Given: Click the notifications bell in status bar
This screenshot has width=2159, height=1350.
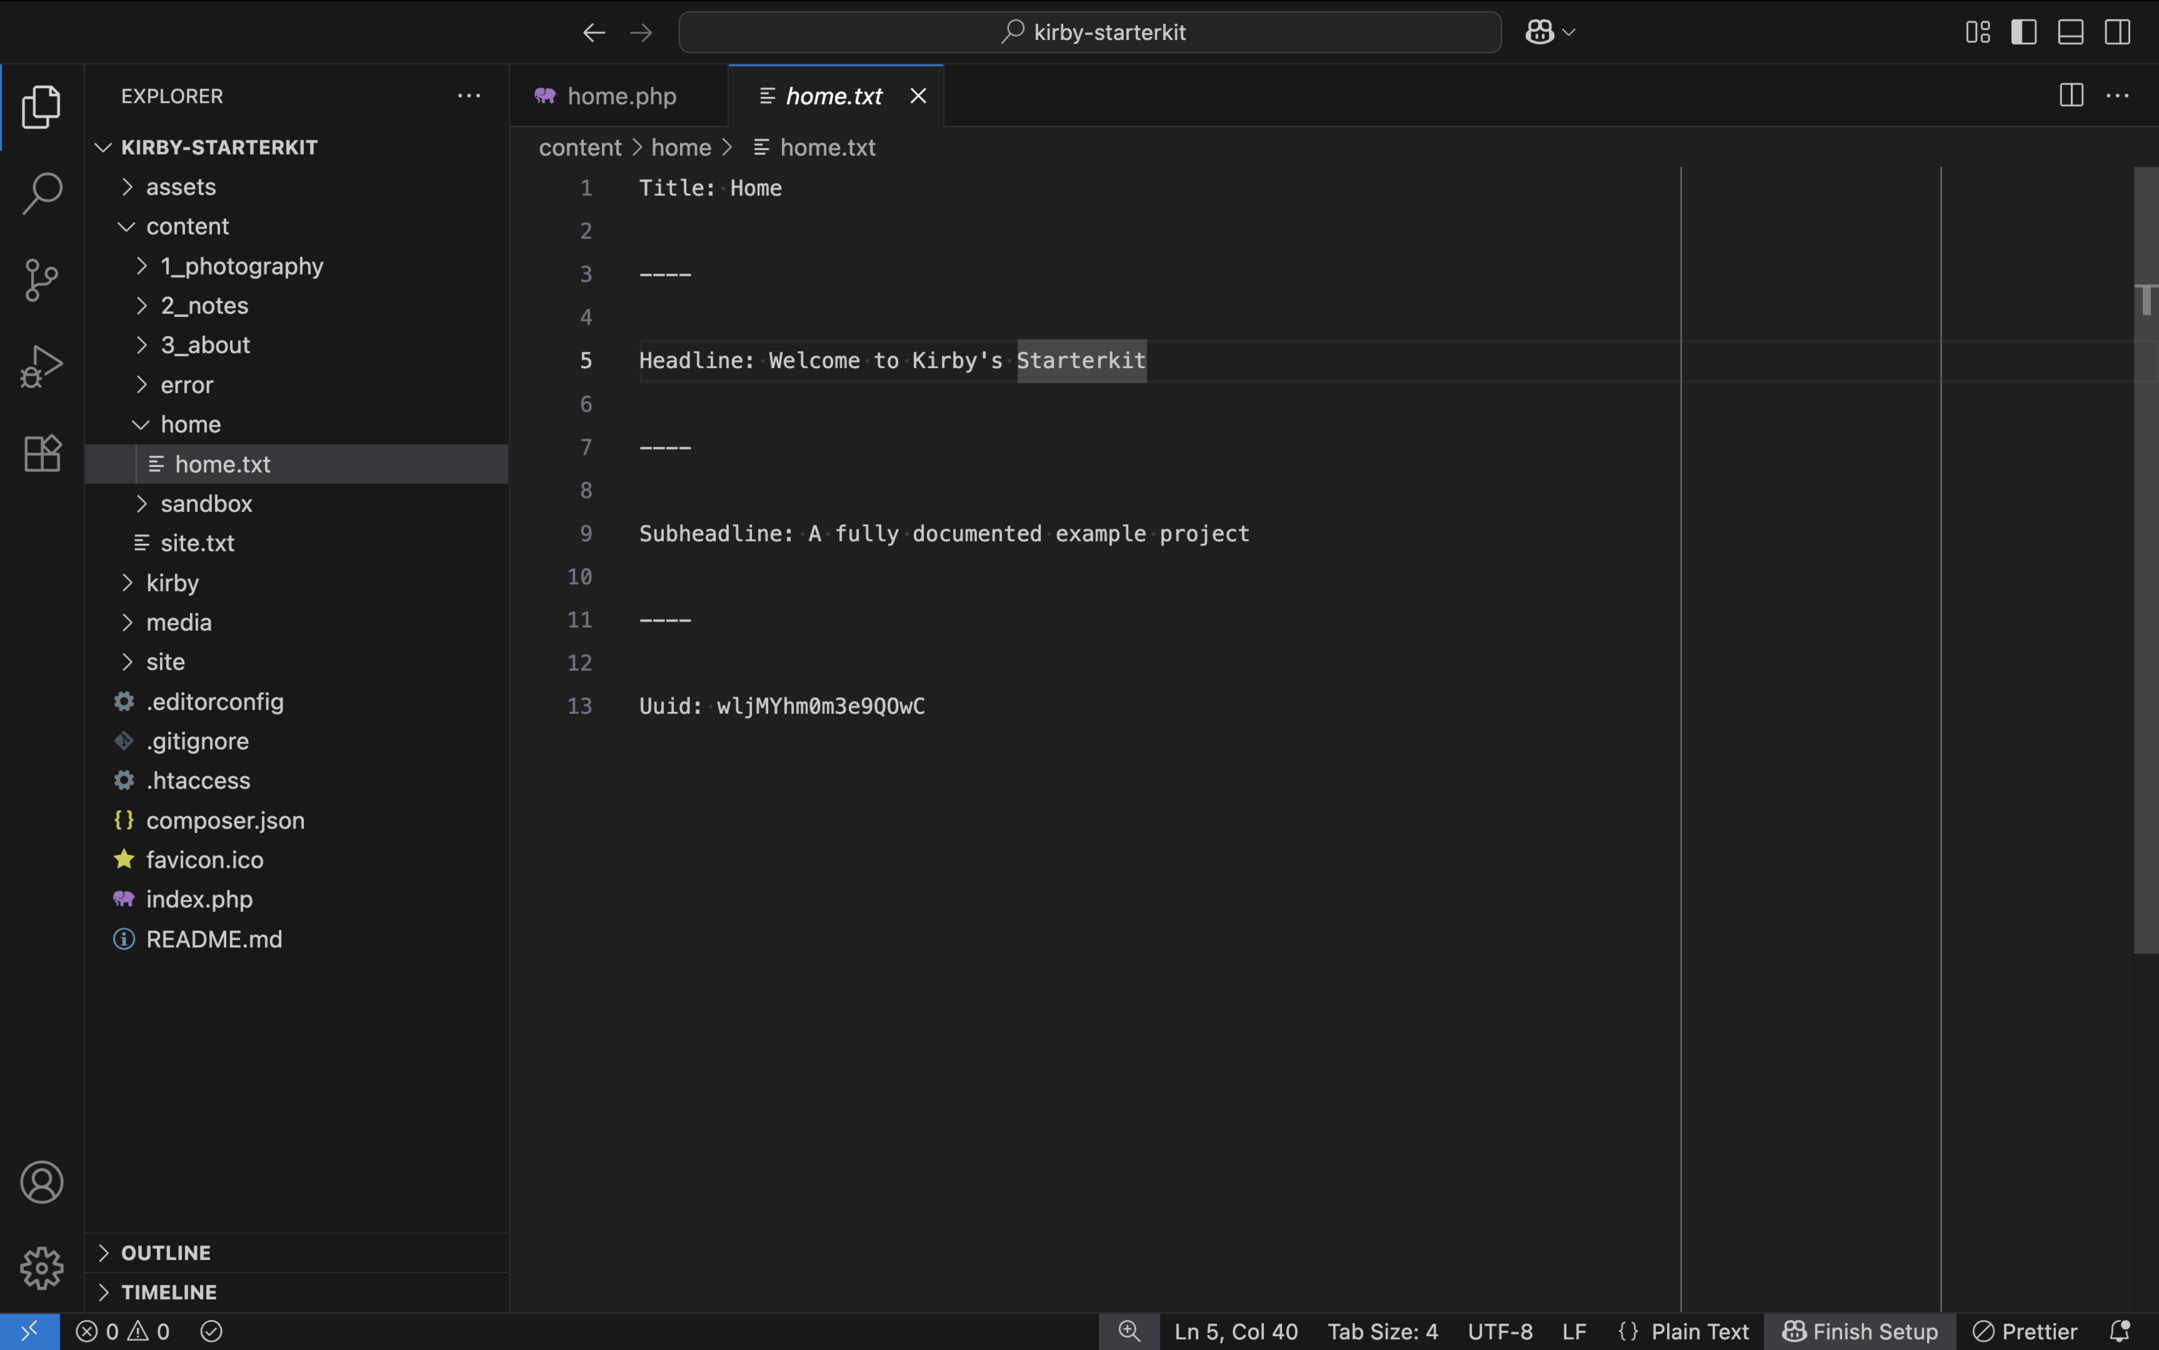Looking at the screenshot, I should point(2119,1331).
